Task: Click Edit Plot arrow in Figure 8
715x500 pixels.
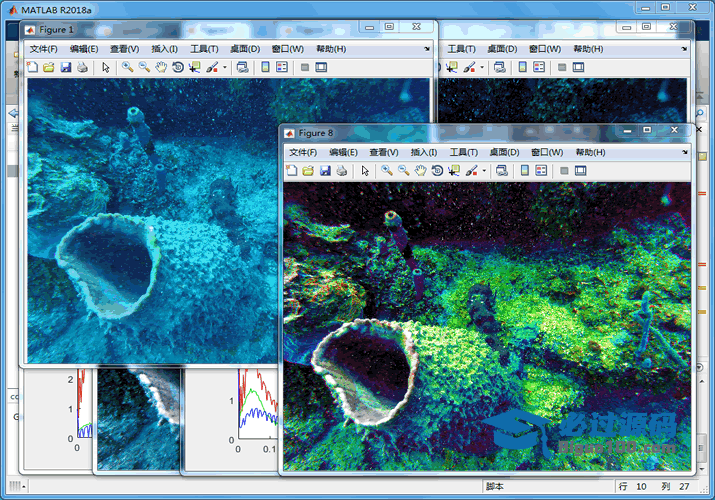Action: (x=365, y=171)
